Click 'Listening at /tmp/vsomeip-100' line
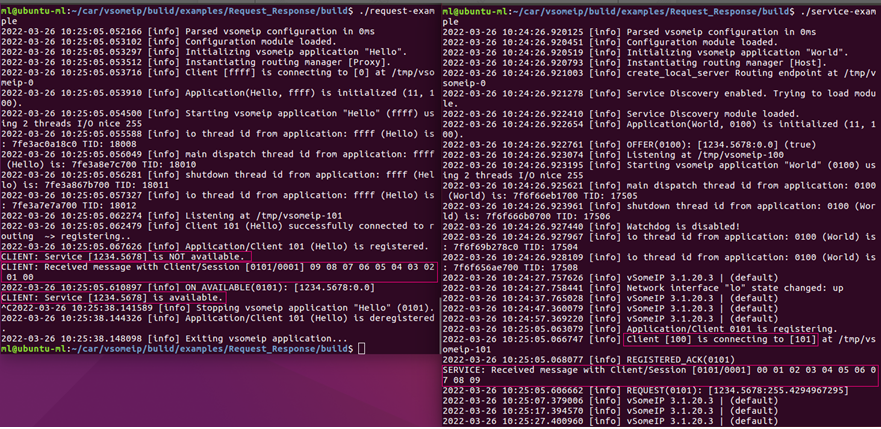This screenshot has width=881, height=429. [x=612, y=154]
